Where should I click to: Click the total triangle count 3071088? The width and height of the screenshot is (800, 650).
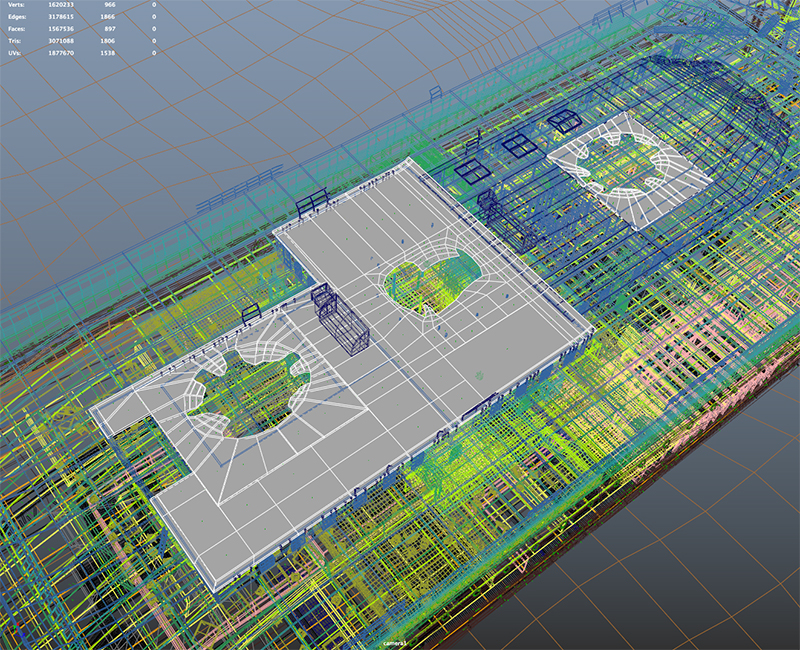click(x=63, y=40)
